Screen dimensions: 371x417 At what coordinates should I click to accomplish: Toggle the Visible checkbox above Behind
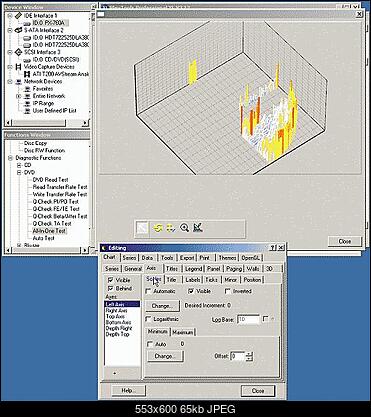click(x=110, y=280)
